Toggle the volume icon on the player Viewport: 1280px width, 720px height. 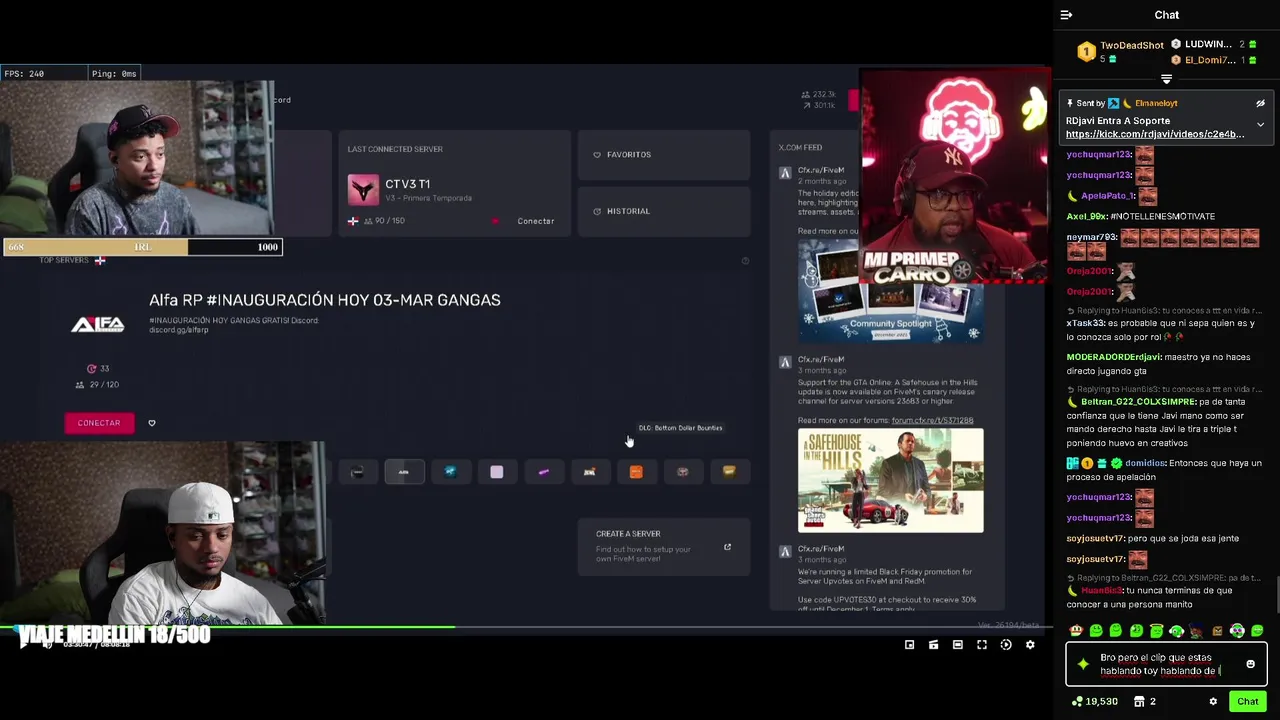(46, 645)
